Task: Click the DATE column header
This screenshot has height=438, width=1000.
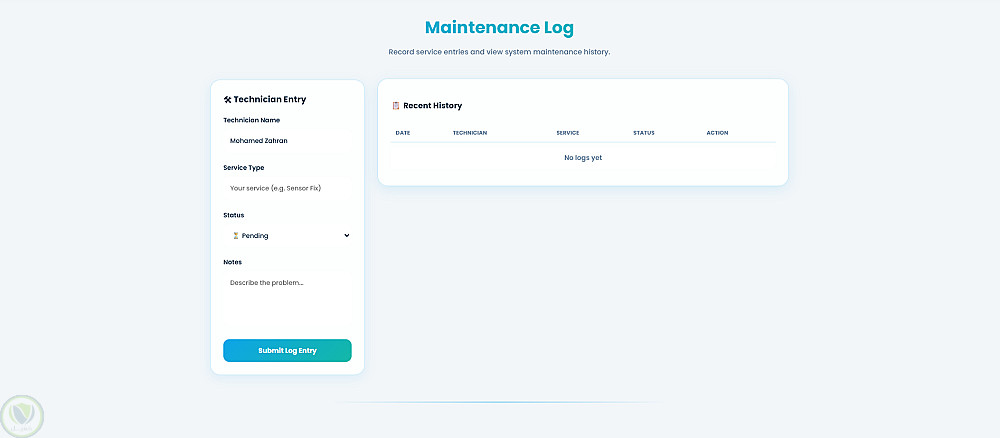Action: (x=402, y=133)
